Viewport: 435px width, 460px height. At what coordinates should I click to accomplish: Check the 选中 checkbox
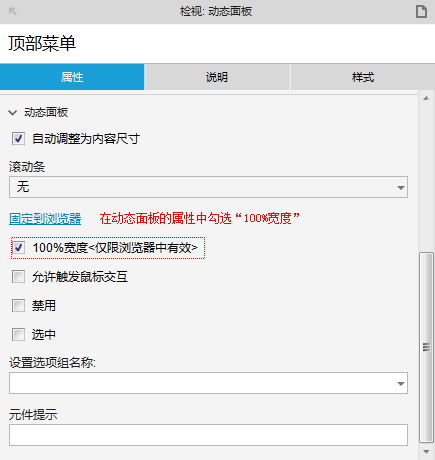pos(18,335)
